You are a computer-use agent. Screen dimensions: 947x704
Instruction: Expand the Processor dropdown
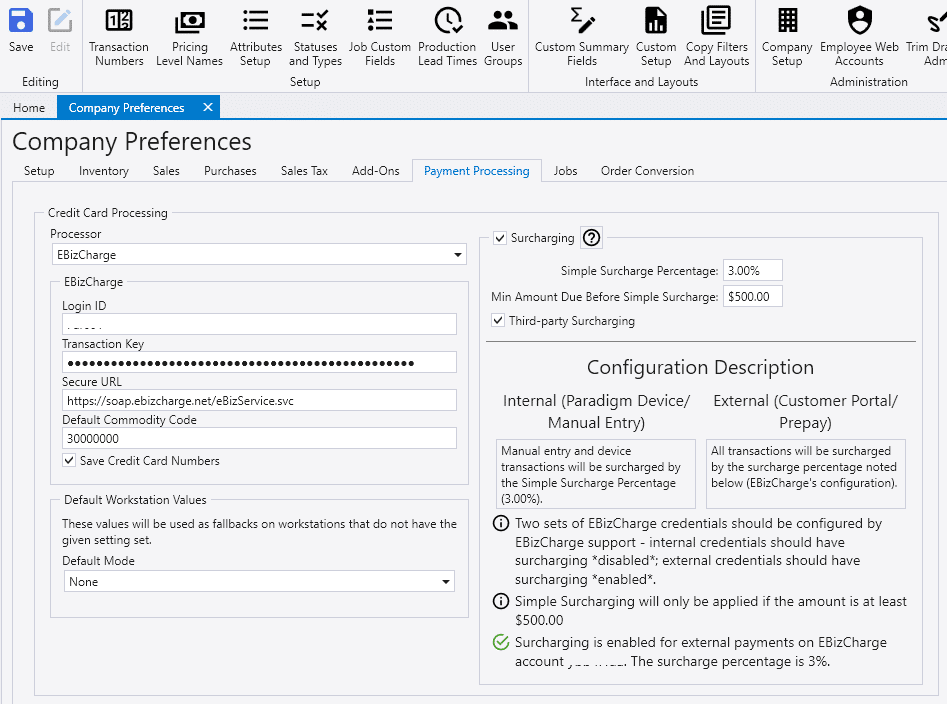click(458, 255)
